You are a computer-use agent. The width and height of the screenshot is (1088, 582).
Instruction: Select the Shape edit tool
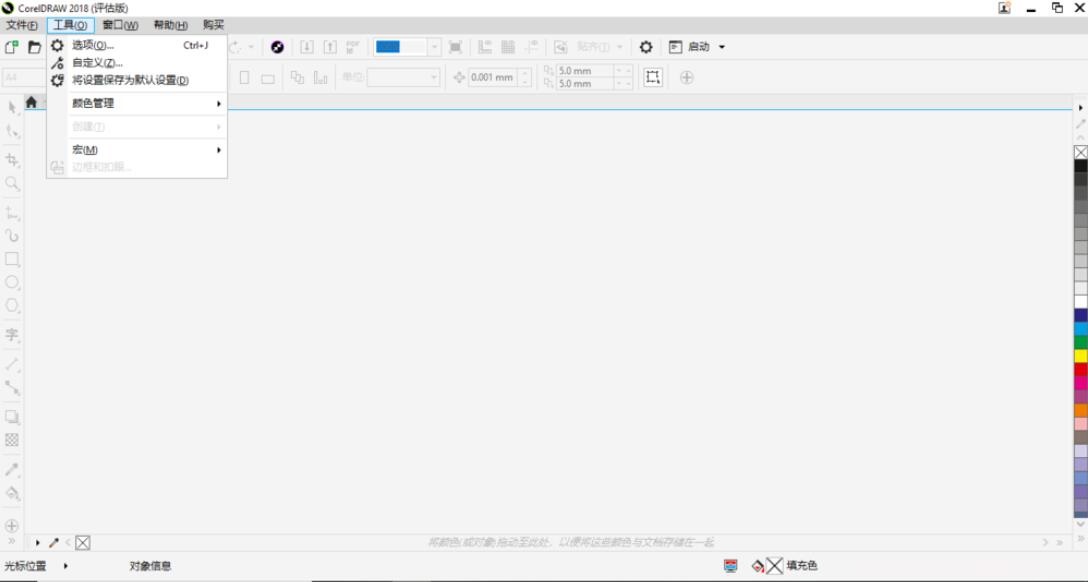tap(12, 131)
